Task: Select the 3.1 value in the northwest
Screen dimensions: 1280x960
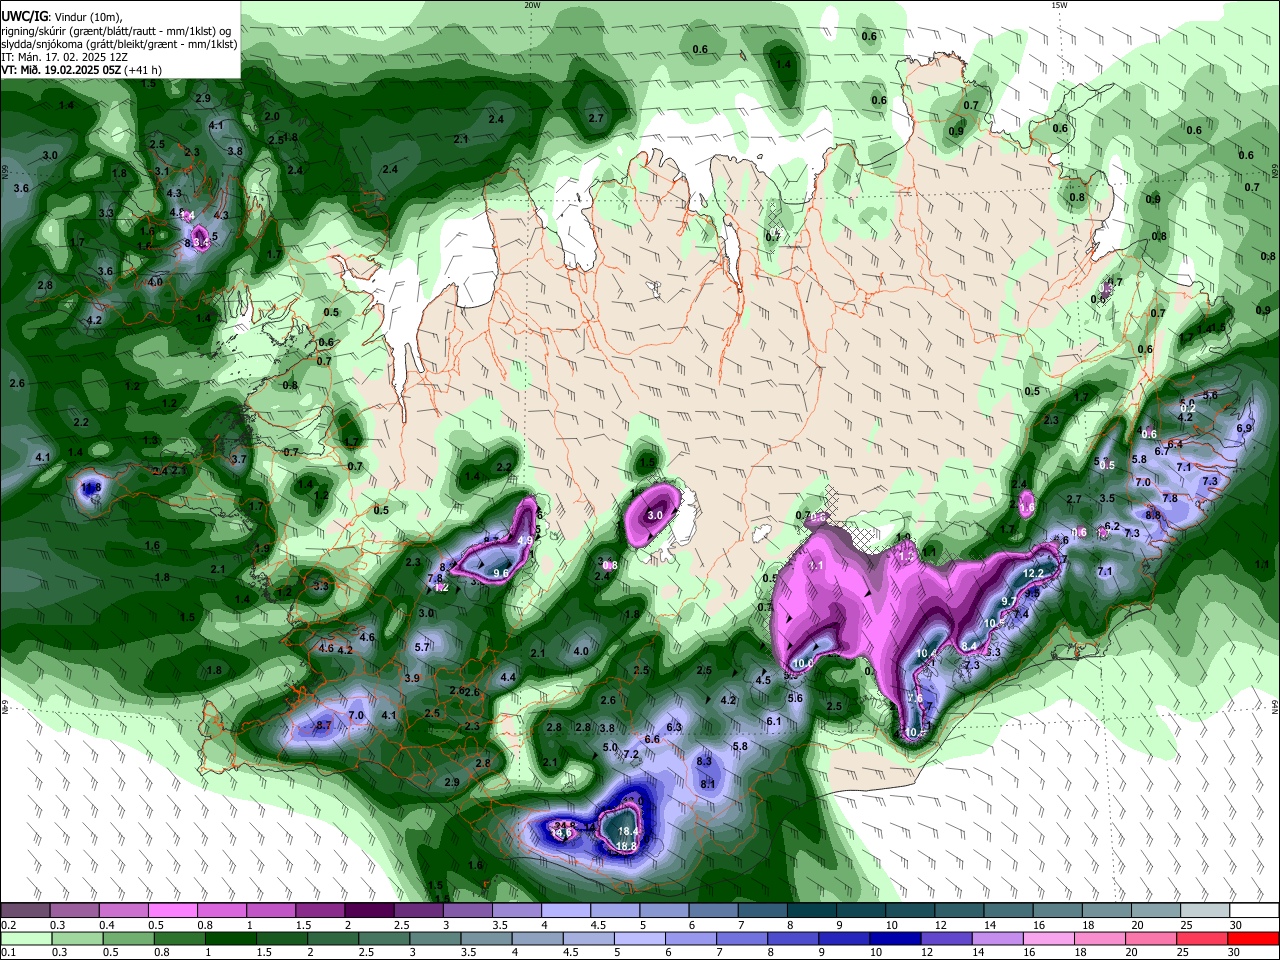Action: tap(162, 171)
